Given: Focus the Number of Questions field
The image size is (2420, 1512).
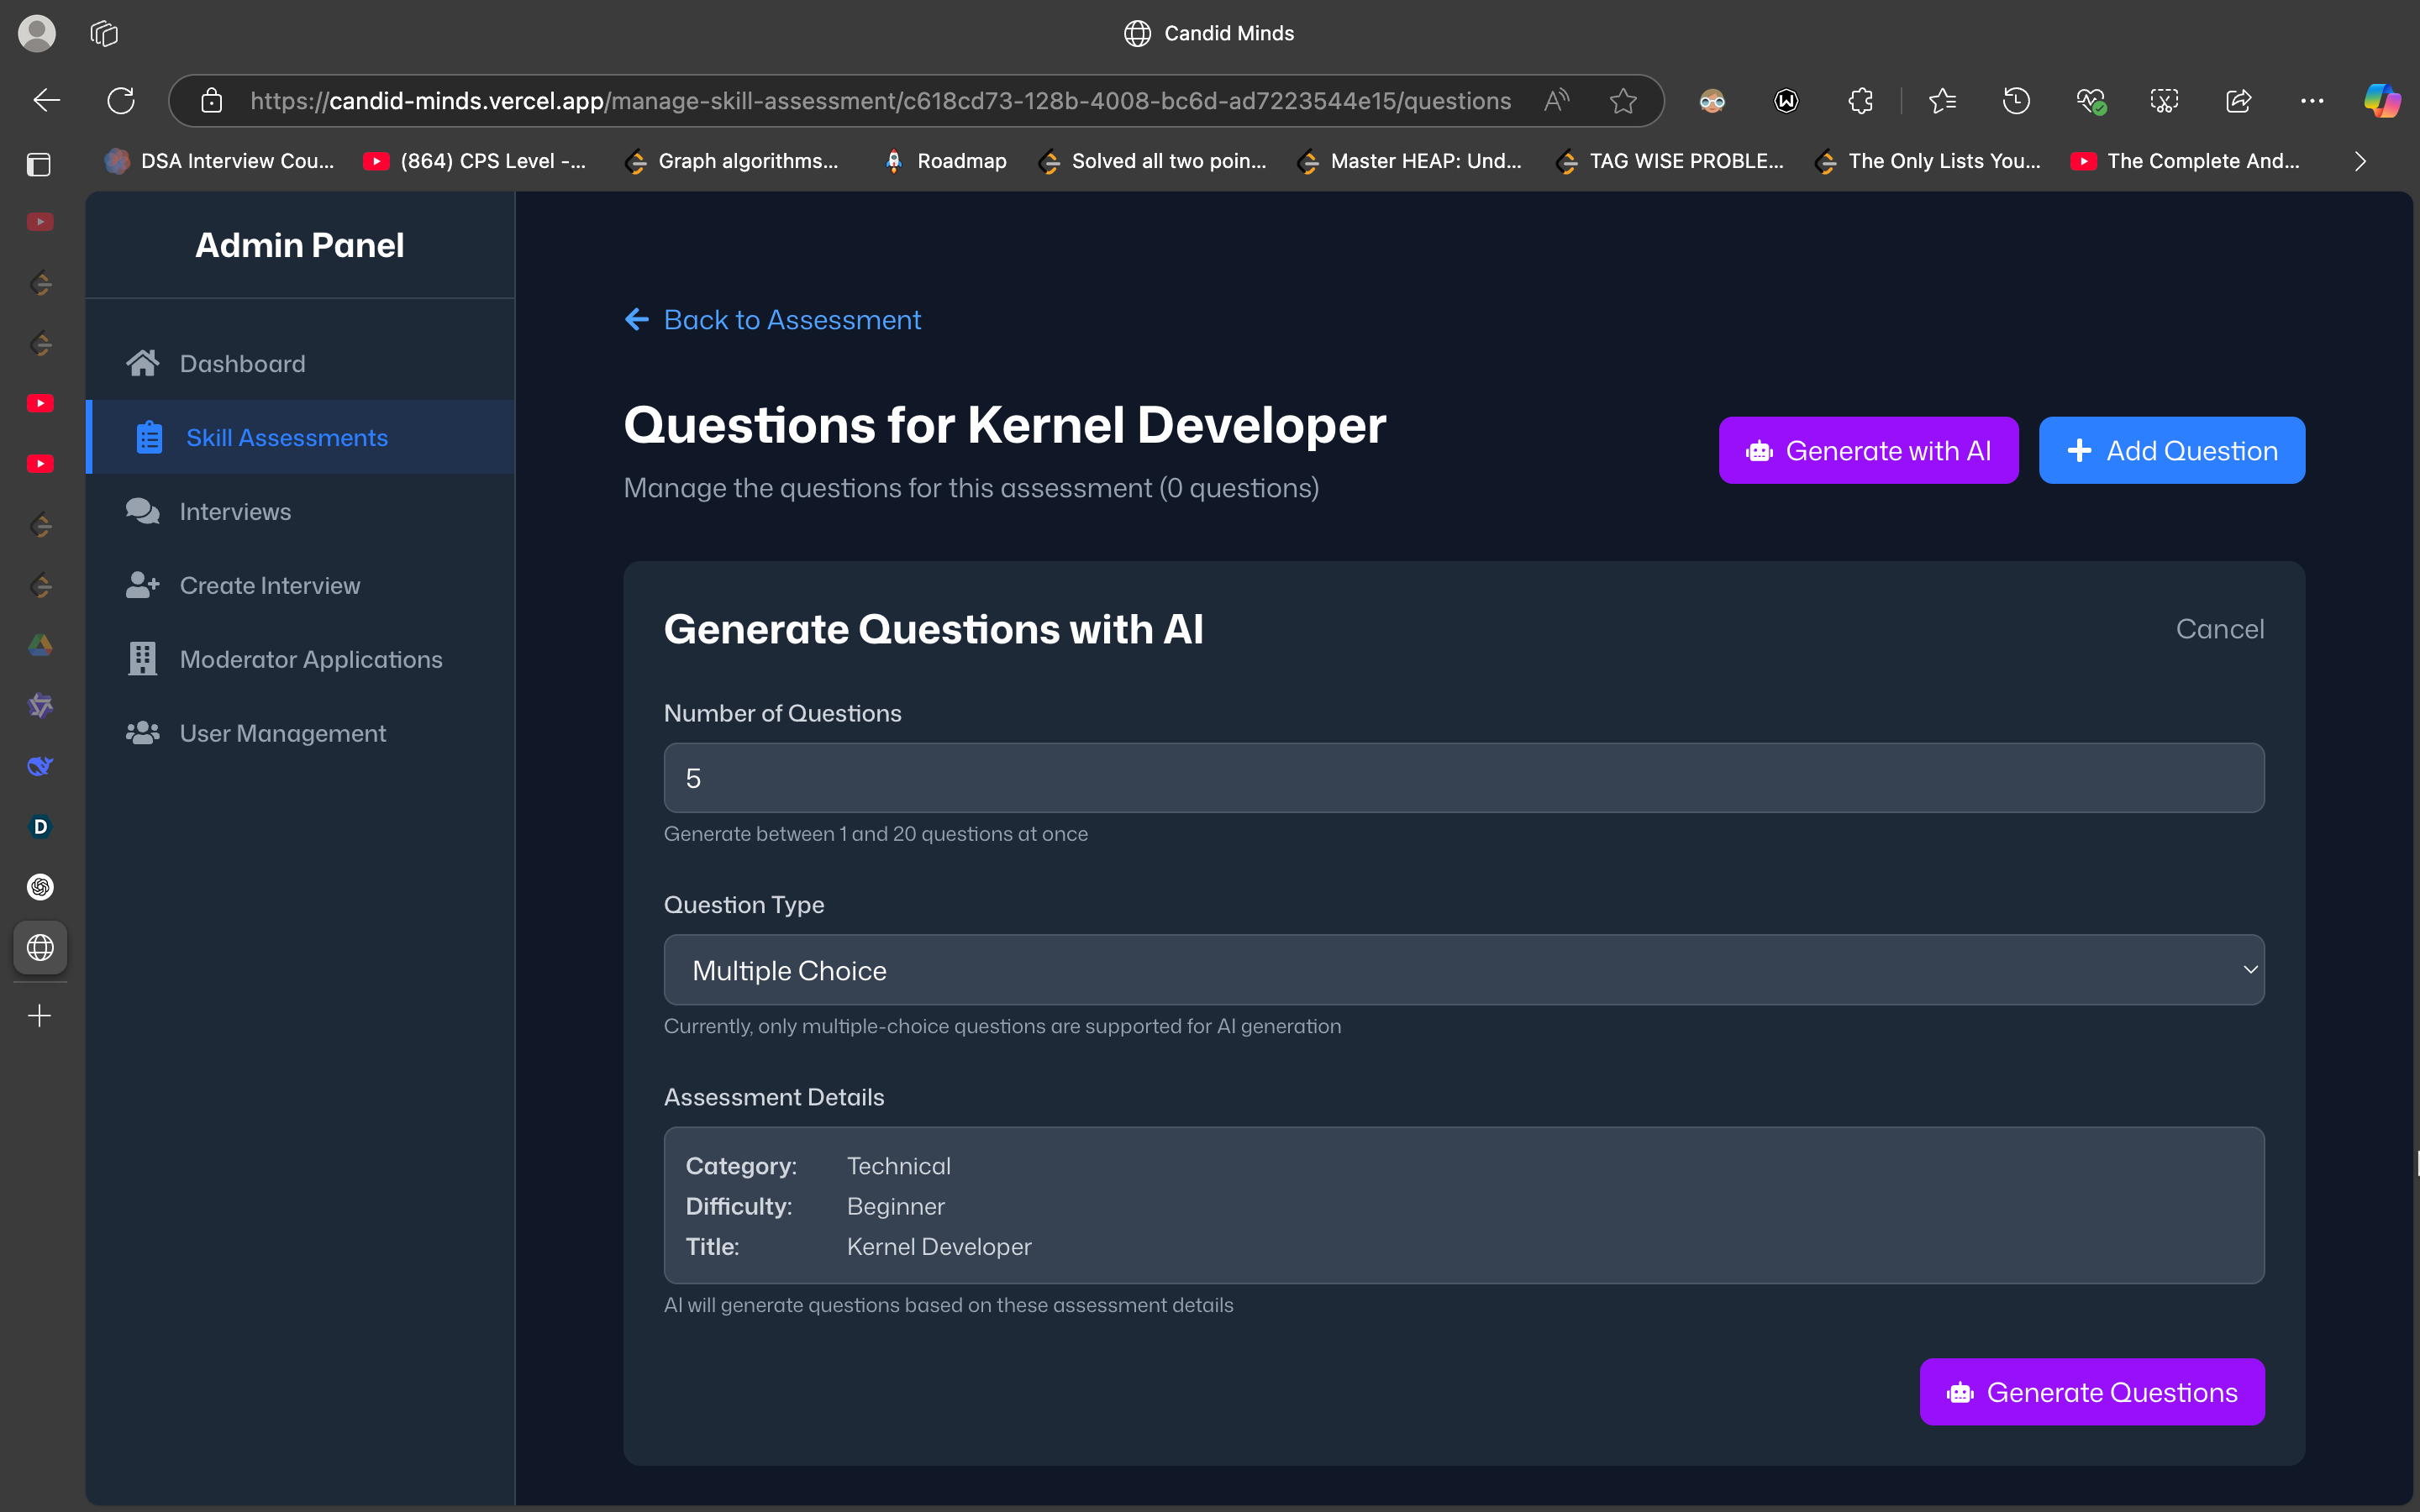Looking at the screenshot, I should [x=1463, y=778].
